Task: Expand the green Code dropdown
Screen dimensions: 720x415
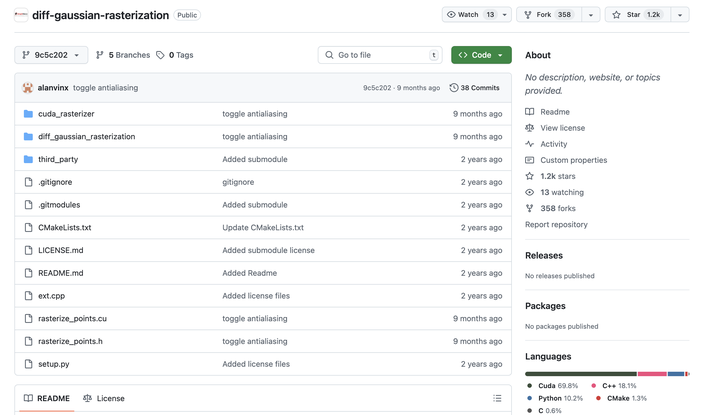Action: pos(481,55)
